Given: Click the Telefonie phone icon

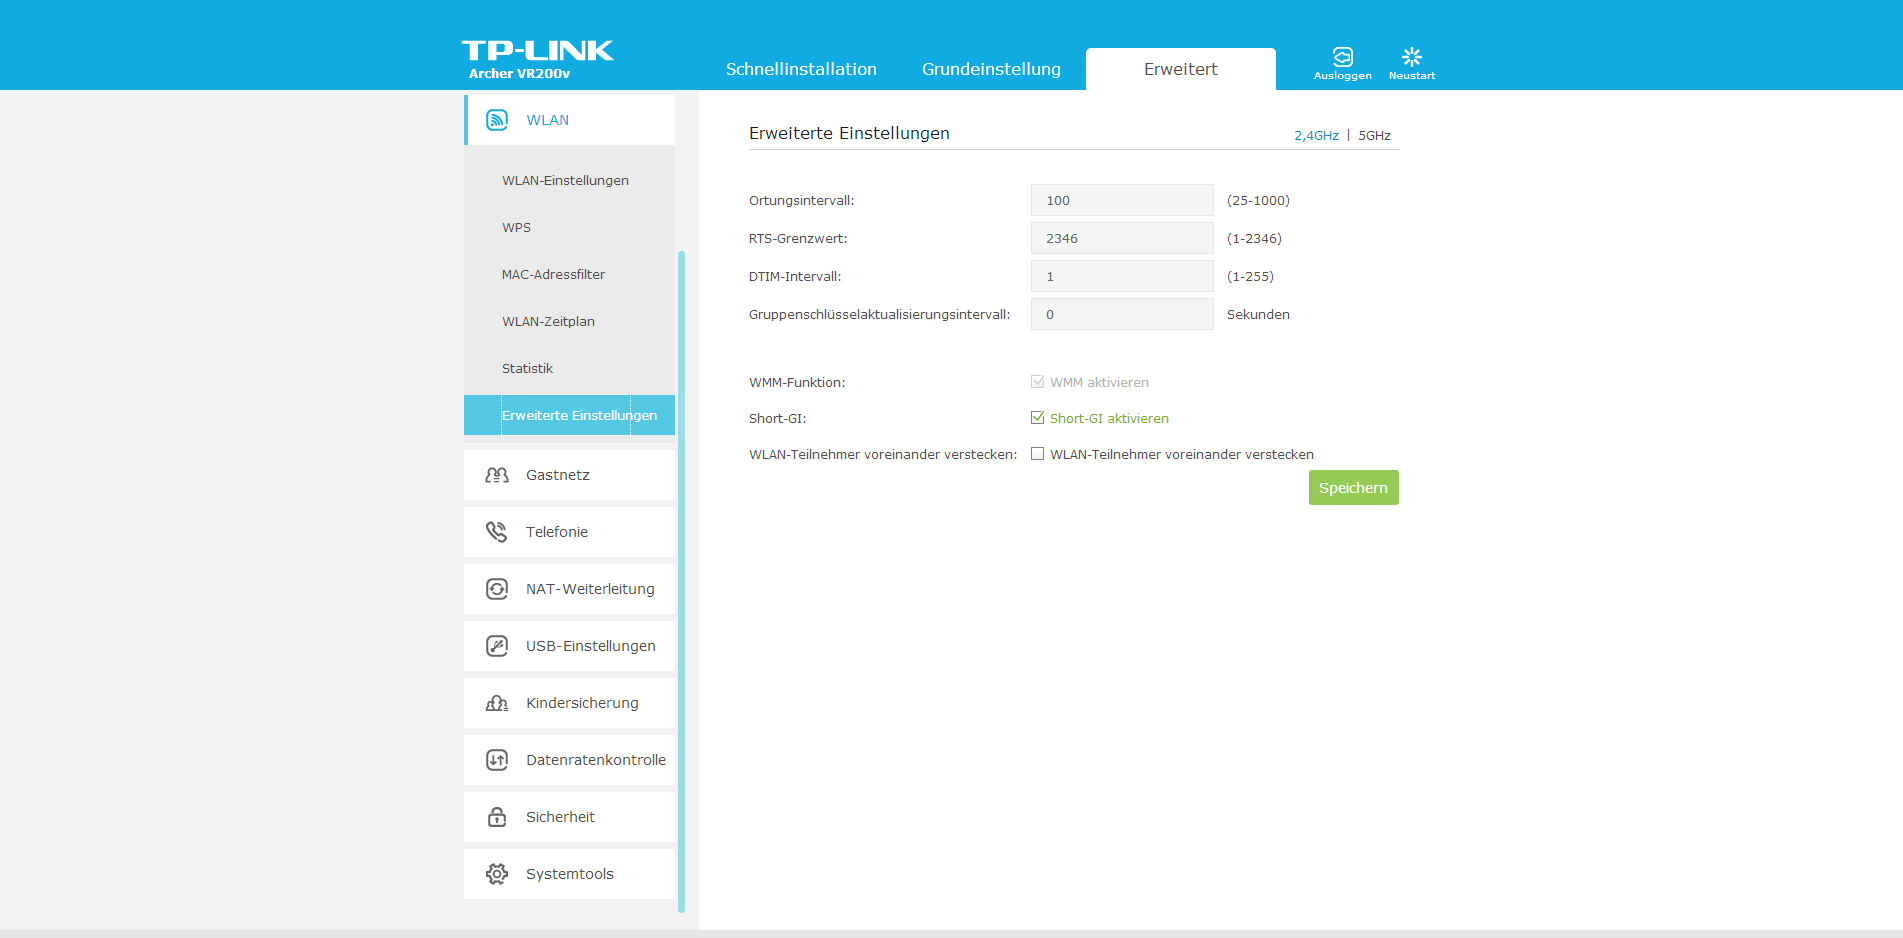Looking at the screenshot, I should click(x=497, y=532).
